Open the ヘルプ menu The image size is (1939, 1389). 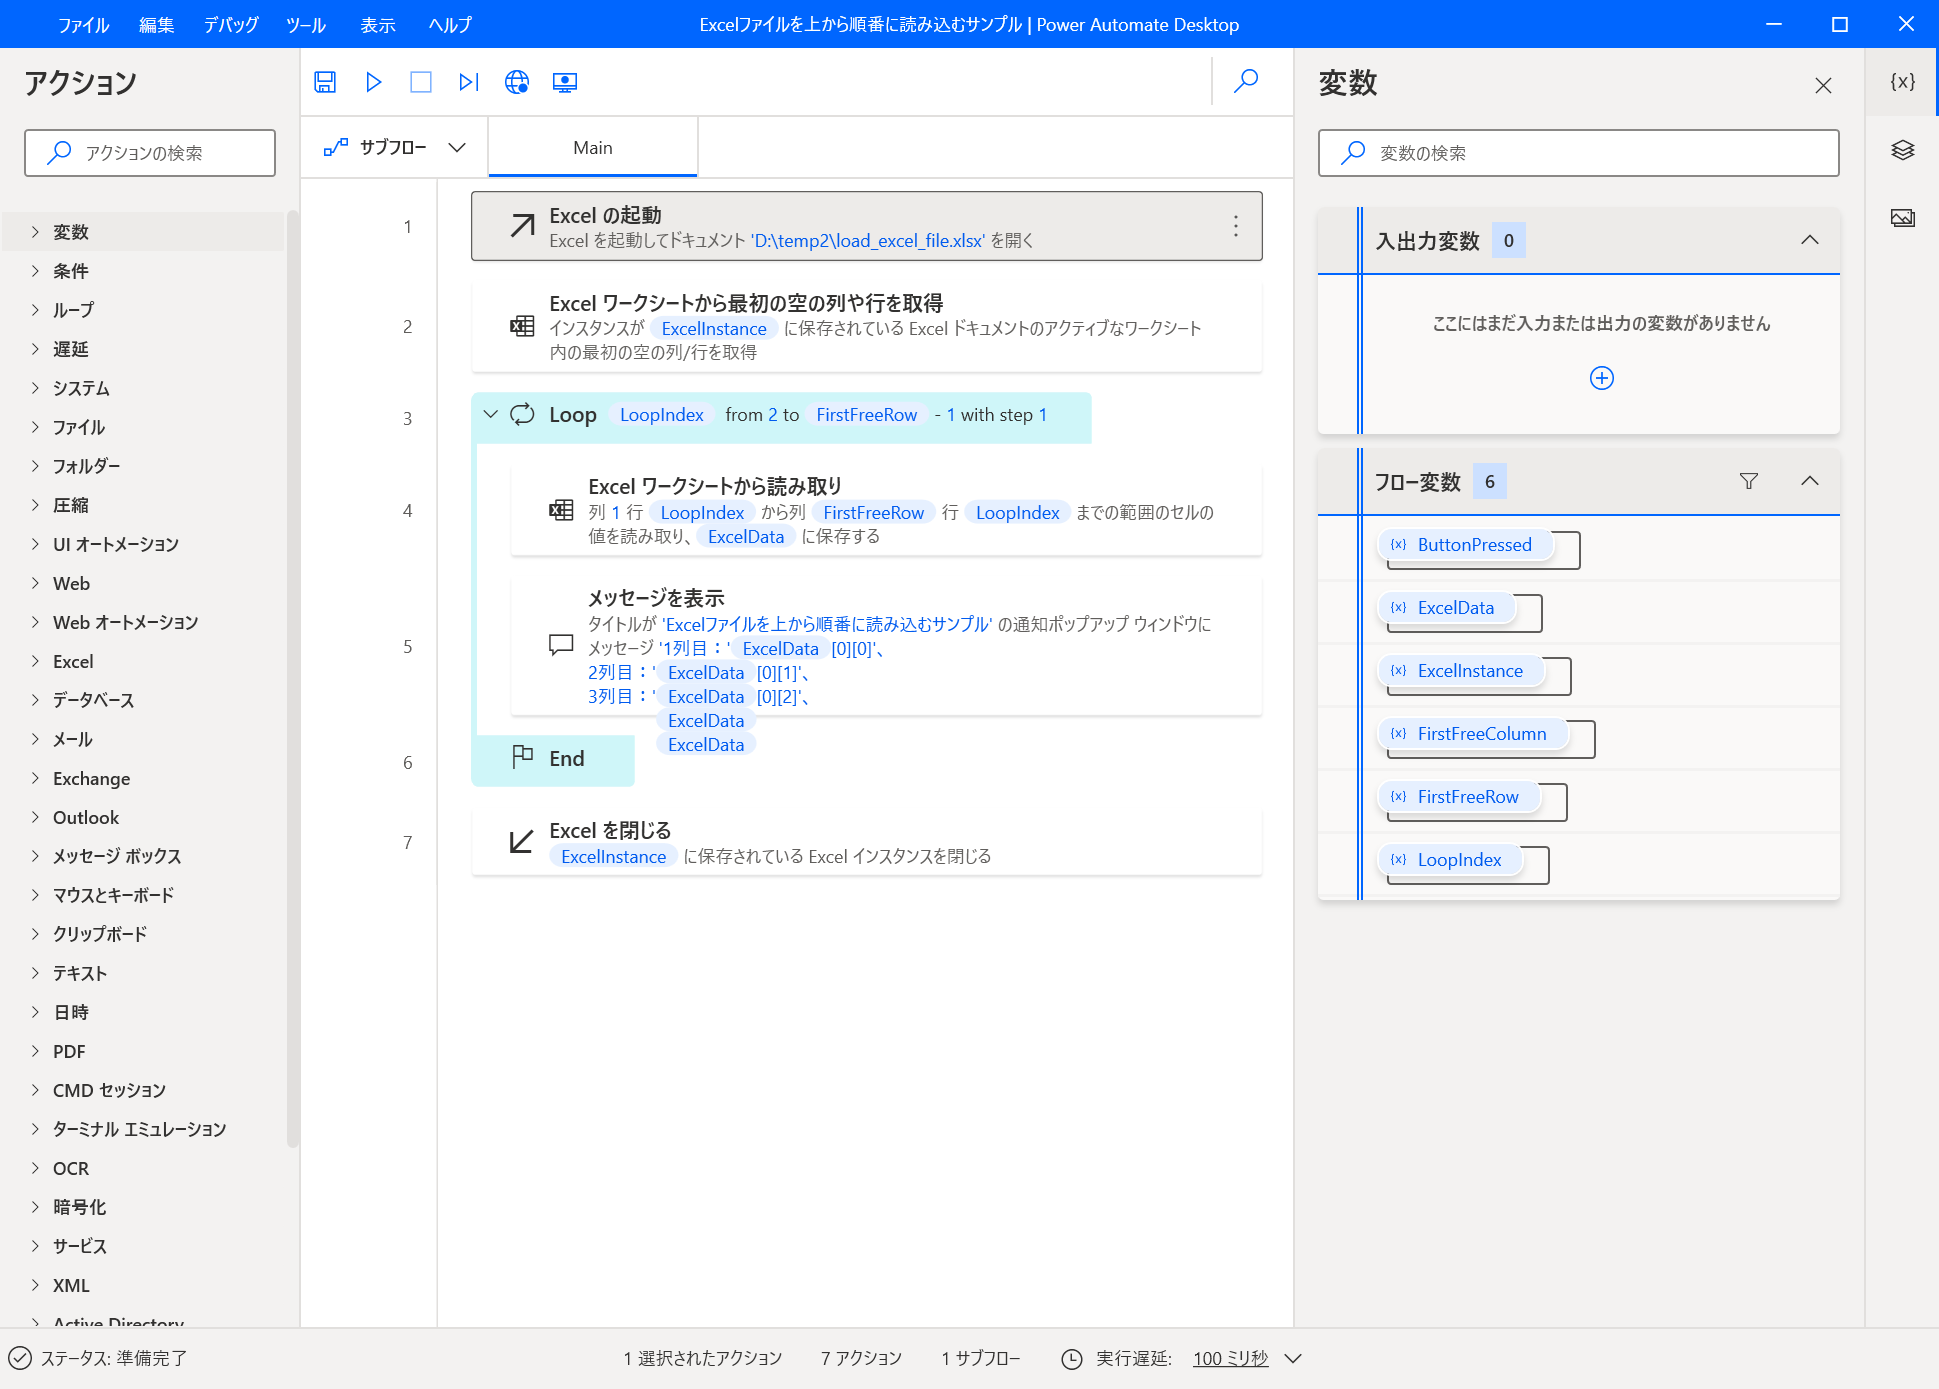(x=450, y=25)
